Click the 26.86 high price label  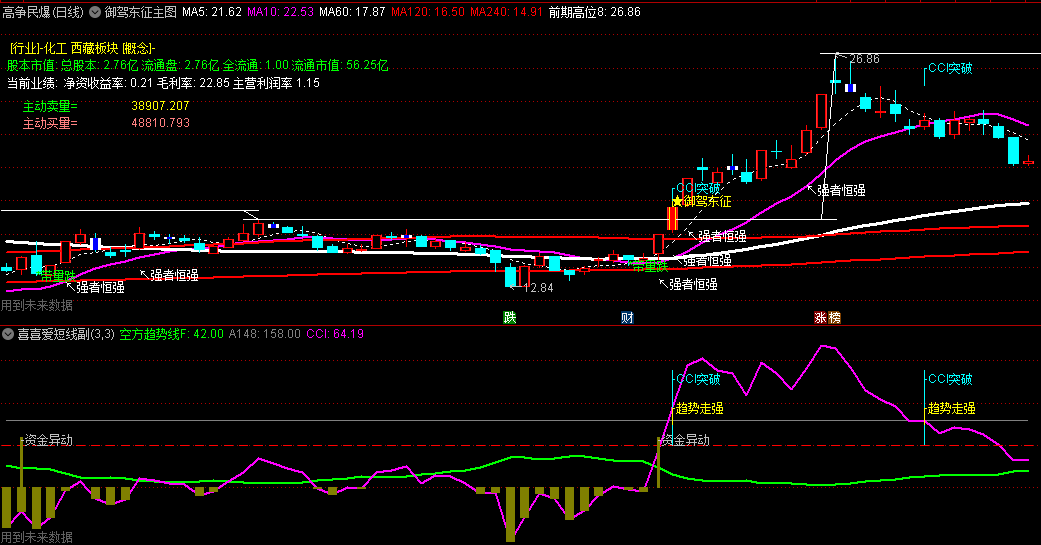(x=864, y=59)
